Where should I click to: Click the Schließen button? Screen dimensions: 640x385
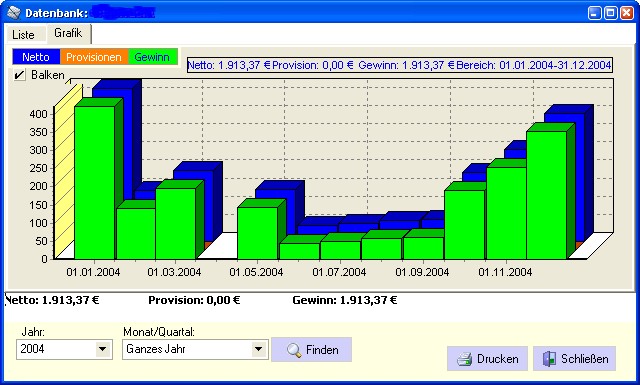point(574,359)
